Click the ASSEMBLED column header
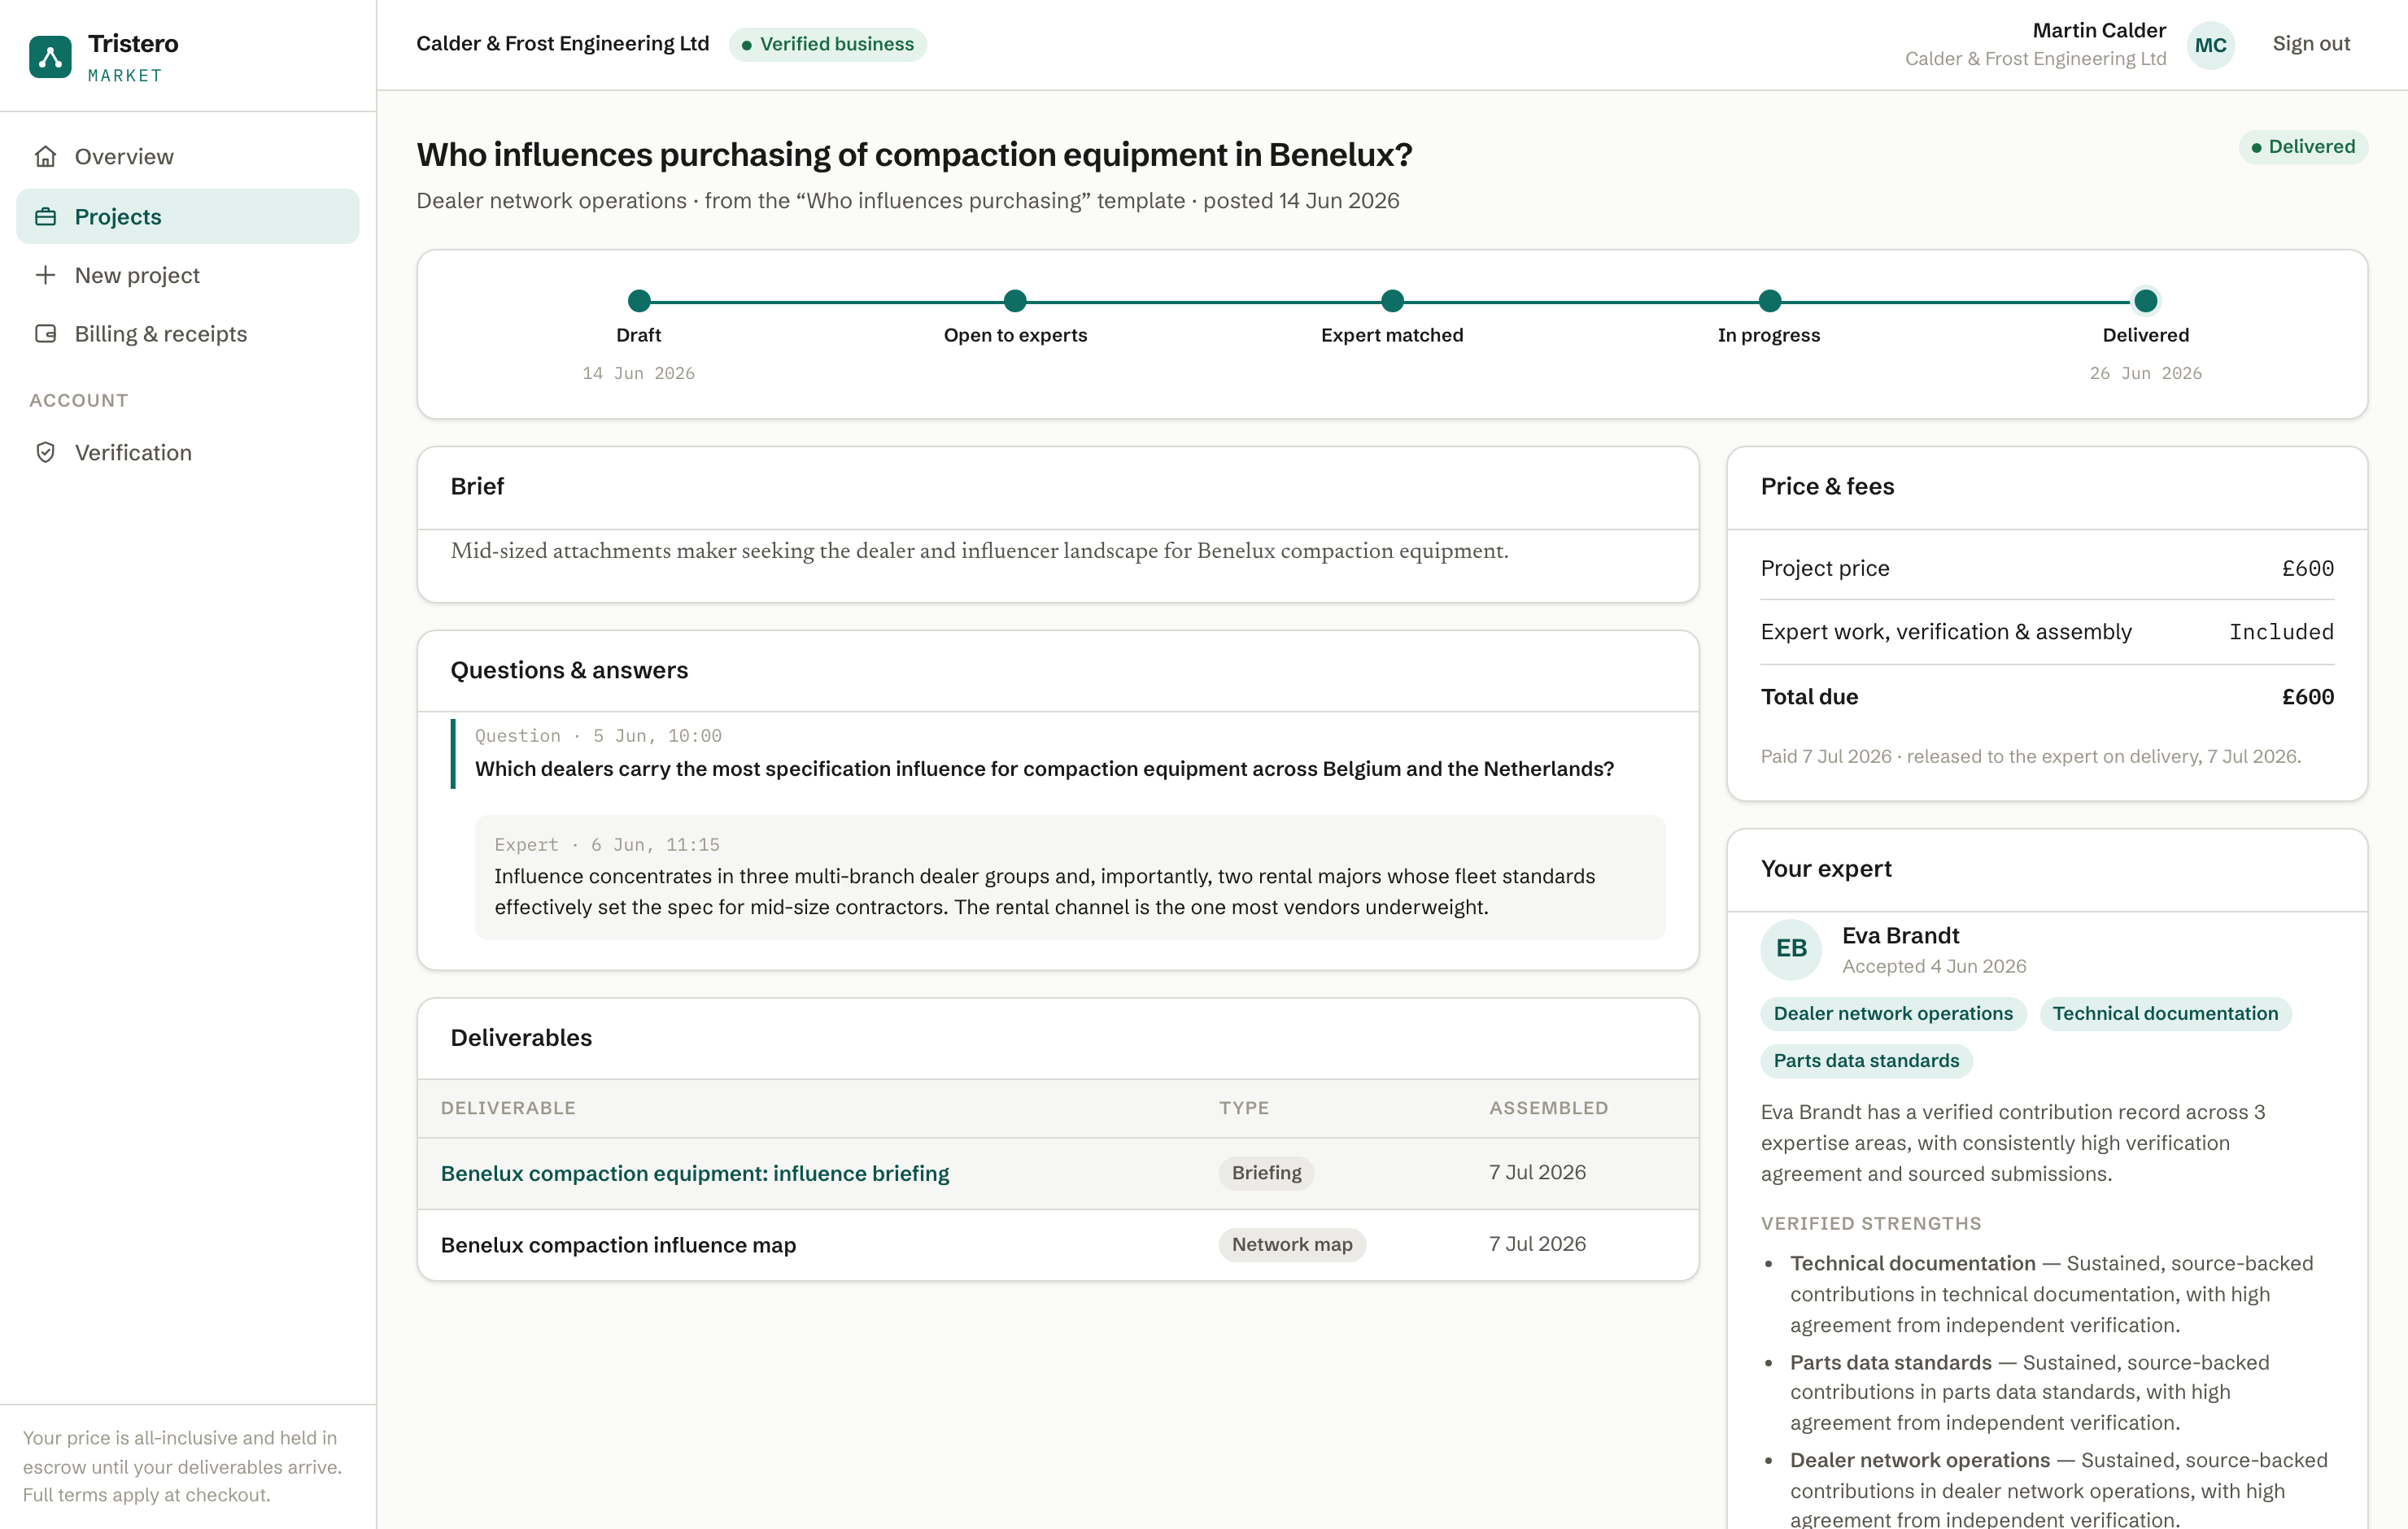Viewport: 2408px width, 1529px height. 1548,1108
